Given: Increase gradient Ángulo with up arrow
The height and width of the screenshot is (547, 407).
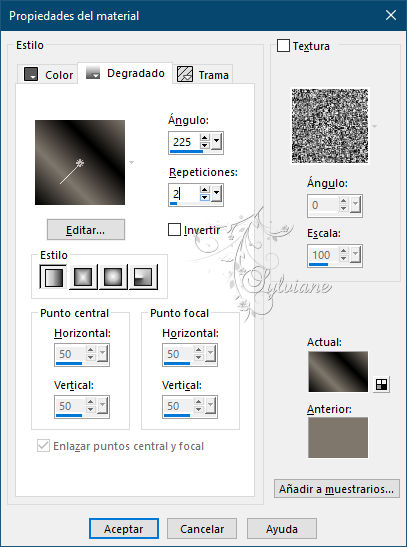Looking at the screenshot, I should [205, 138].
